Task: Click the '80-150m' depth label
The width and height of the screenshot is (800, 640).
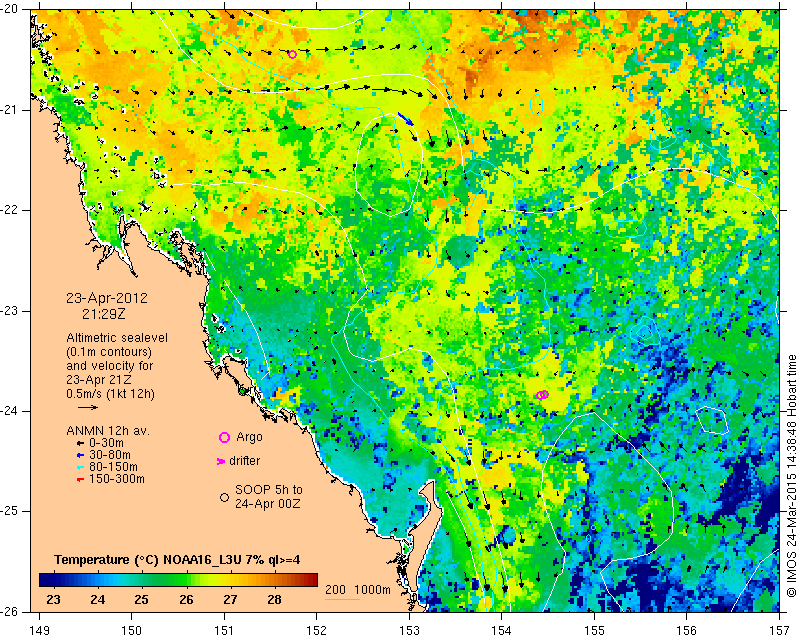Action: [113, 467]
